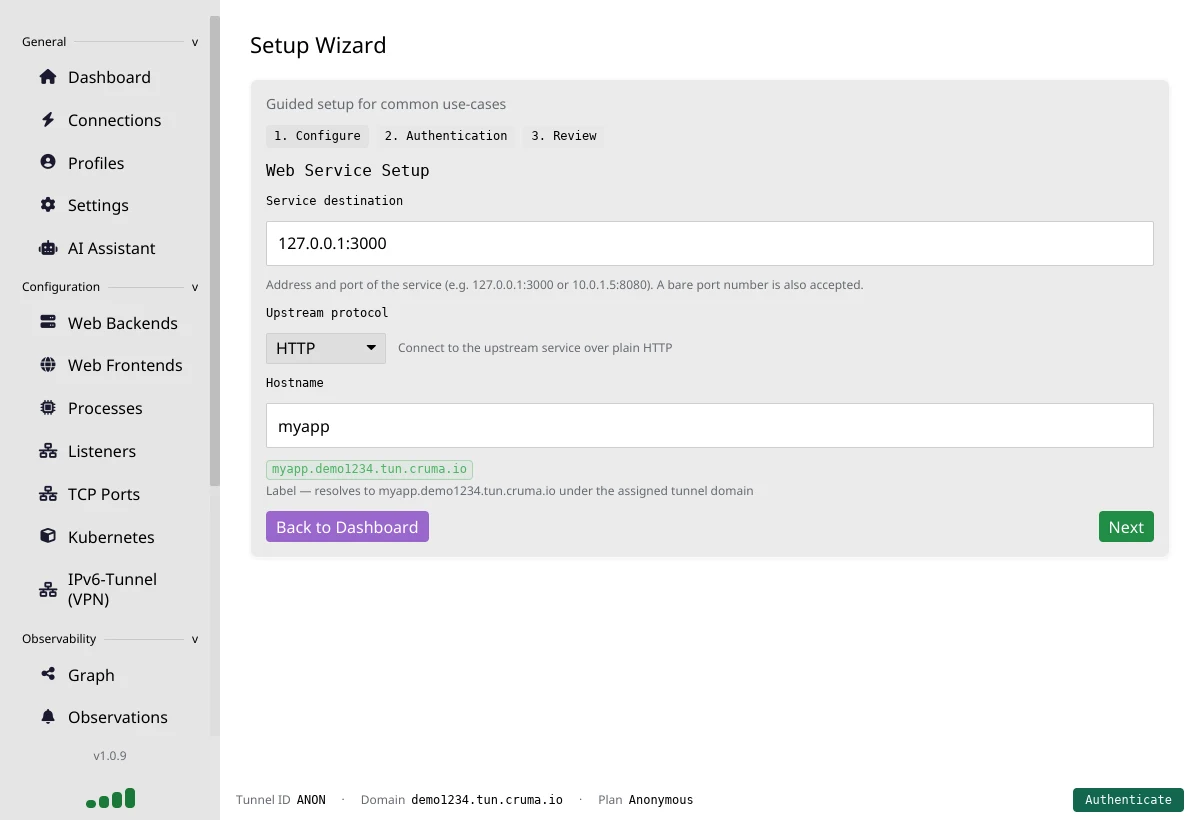Click the Processes chip icon
Screen dimensions: 1200x820
[x=48, y=408]
